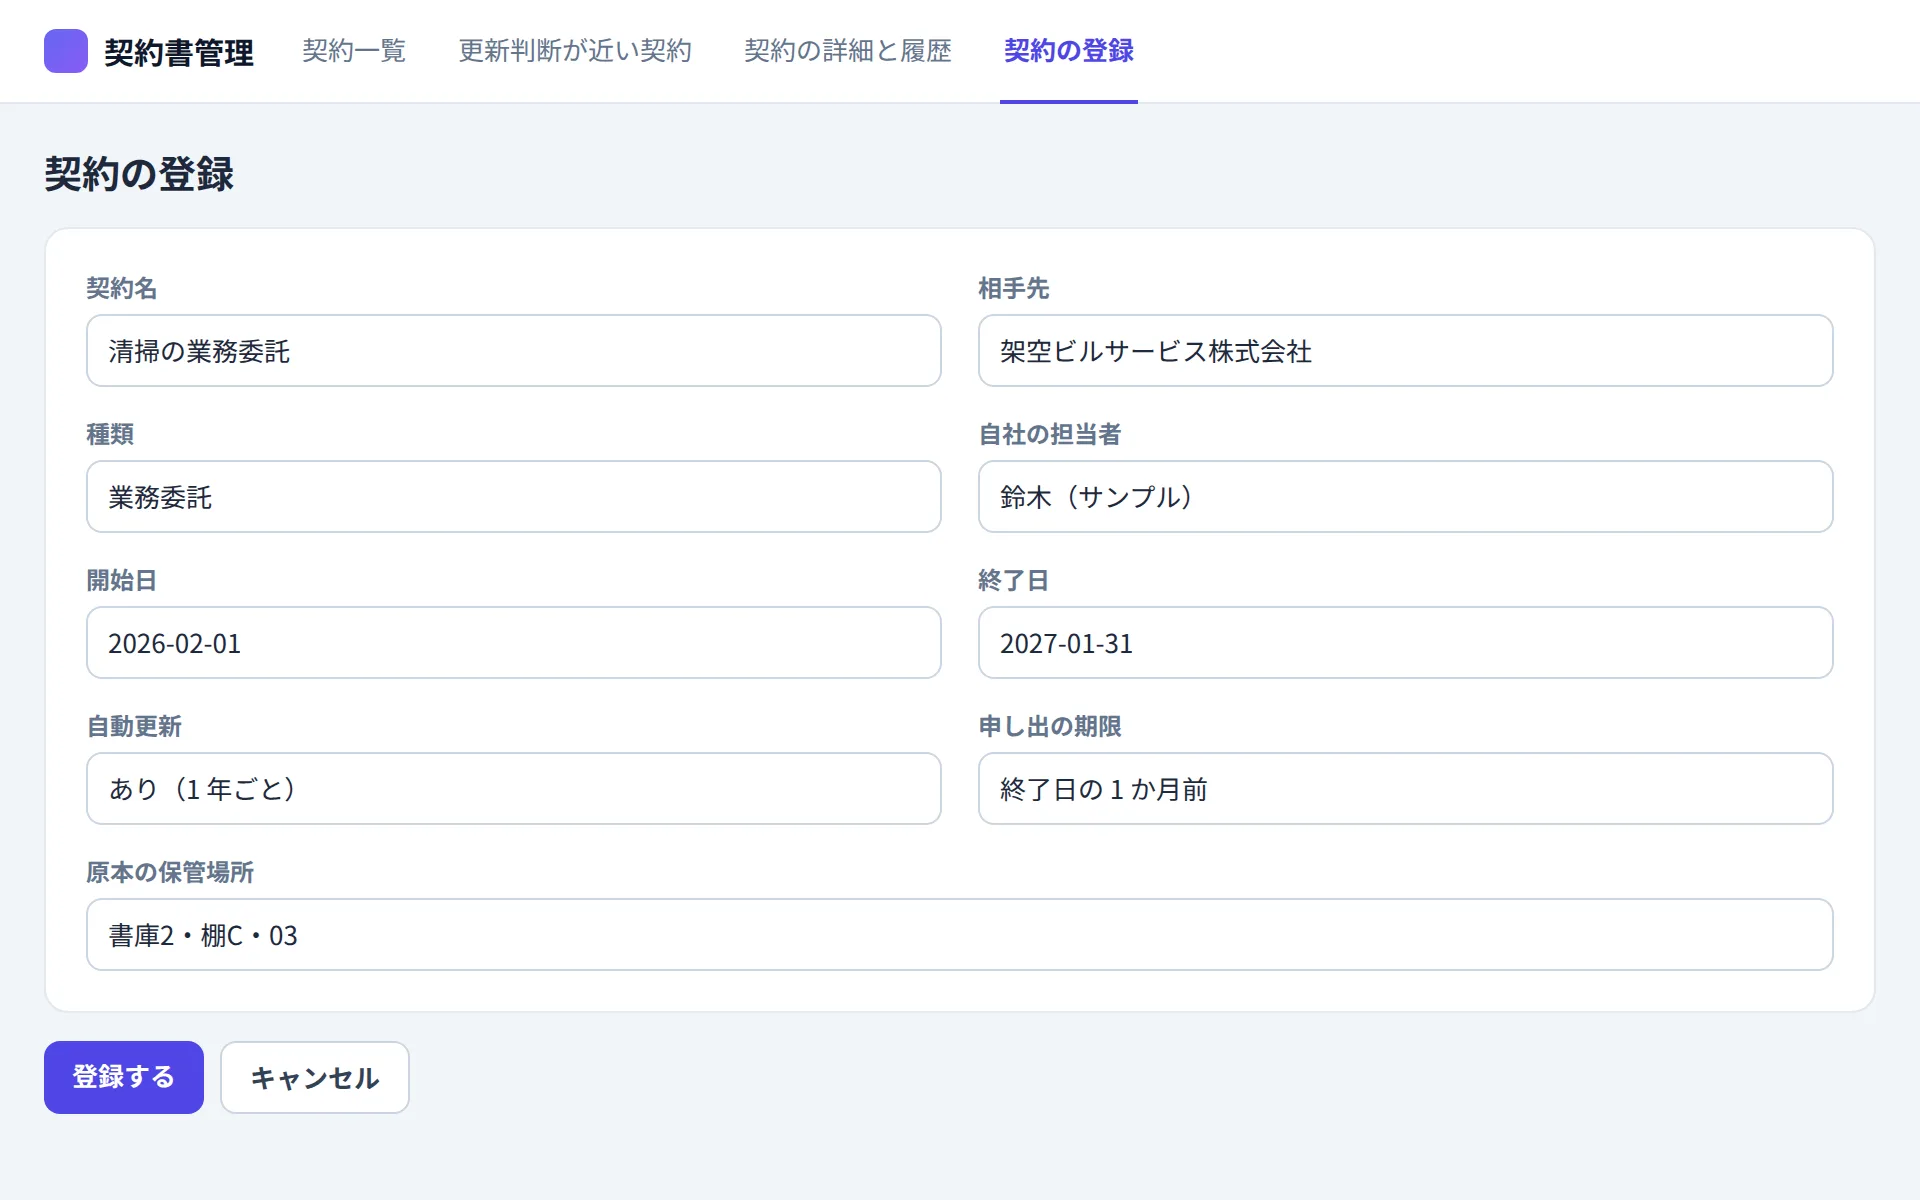Click the 種類 field showing 業務委託
Screen dimensions: 1920x1200
coord(514,497)
